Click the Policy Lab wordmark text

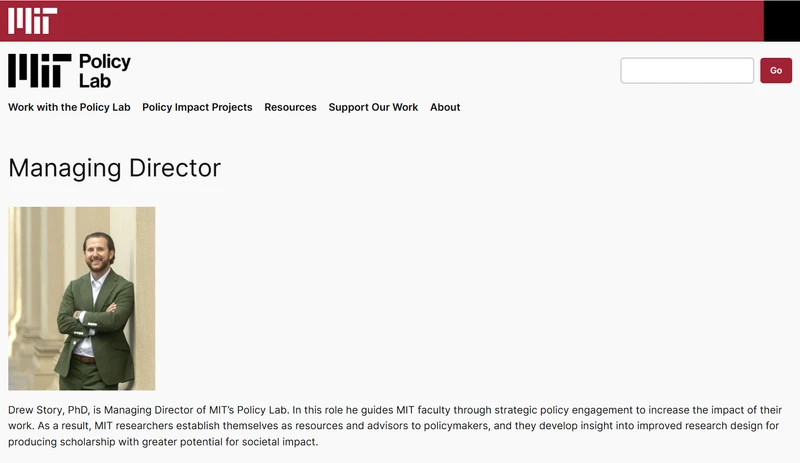tap(104, 71)
